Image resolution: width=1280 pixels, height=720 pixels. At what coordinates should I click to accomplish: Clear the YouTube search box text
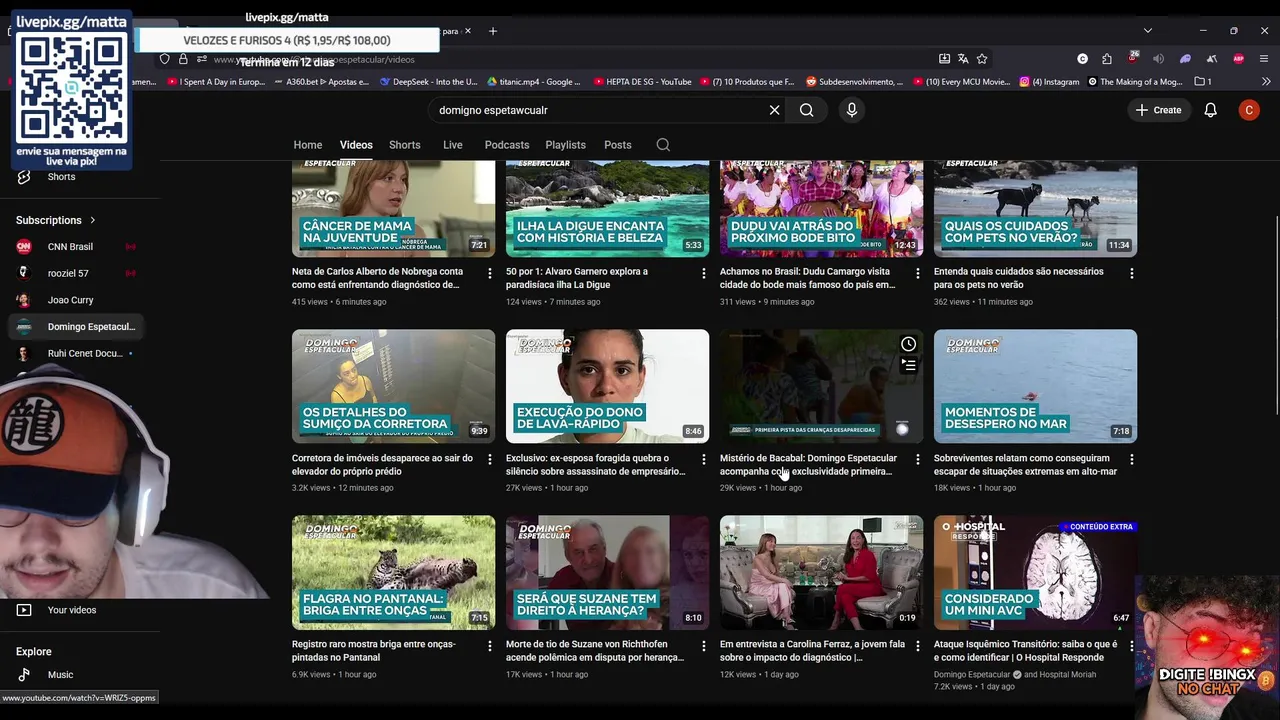[x=774, y=110]
